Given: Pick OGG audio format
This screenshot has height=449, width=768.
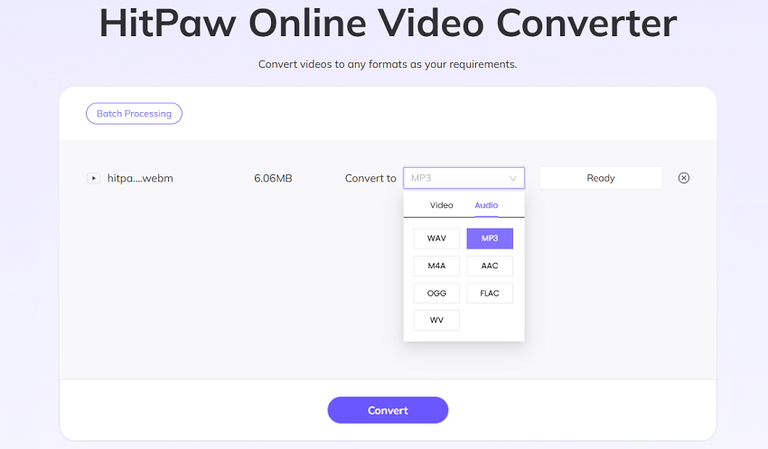Looking at the screenshot, I should coord(436,293).
